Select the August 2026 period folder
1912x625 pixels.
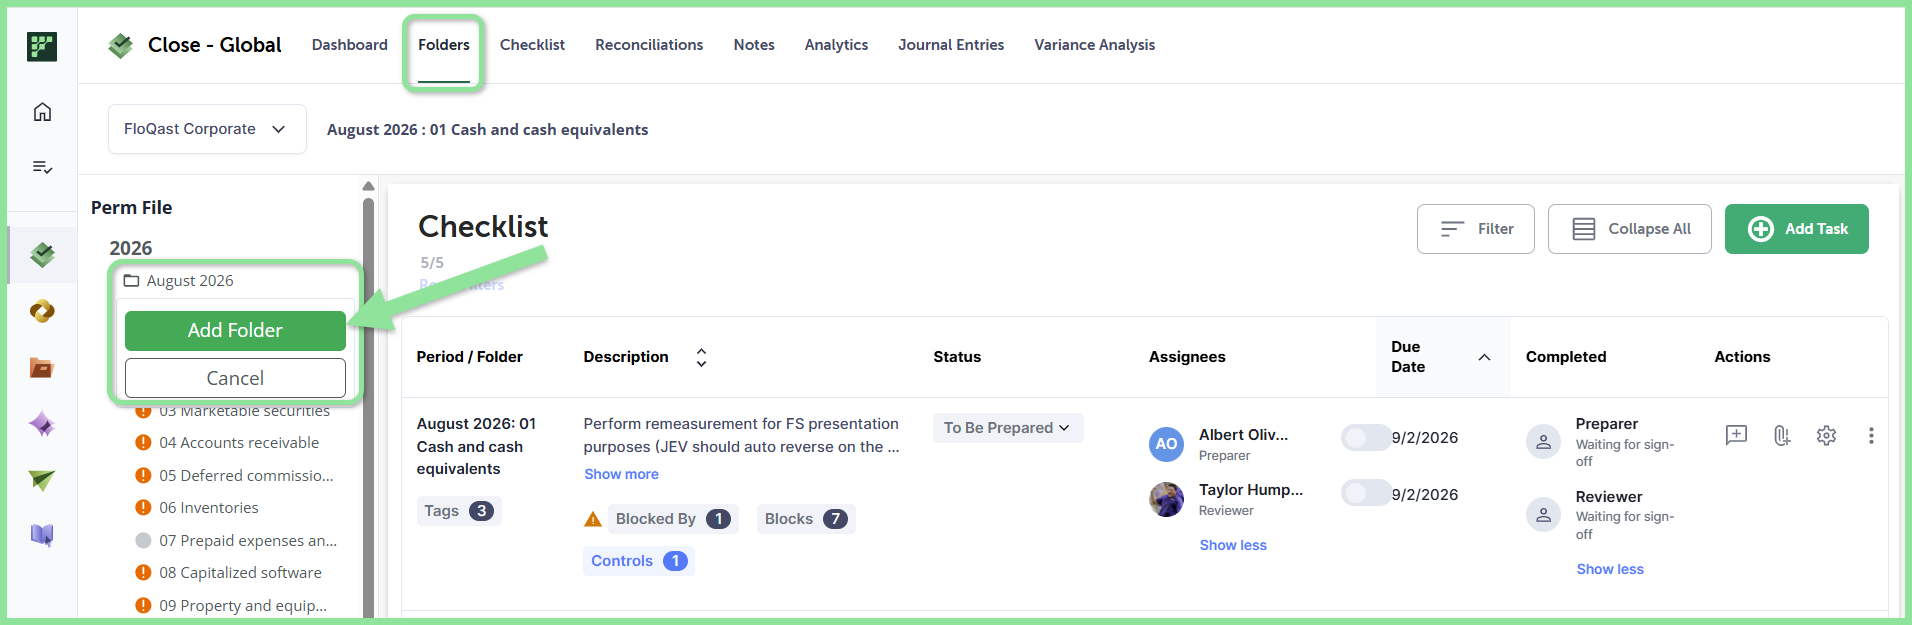pyautogui.click(x=190, y=281)
